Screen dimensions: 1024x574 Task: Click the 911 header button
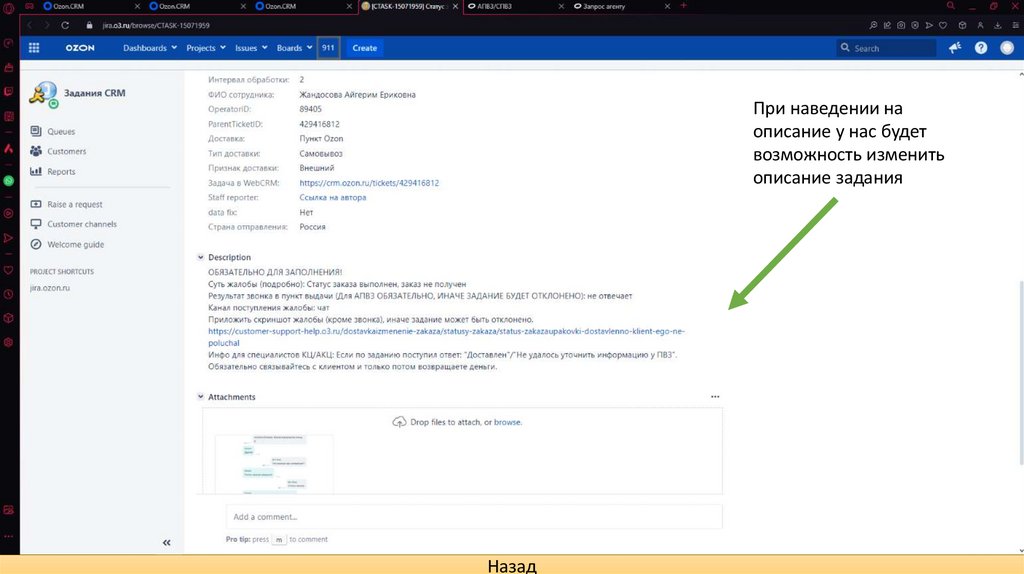pyautogui.click(x=328, y=48)
